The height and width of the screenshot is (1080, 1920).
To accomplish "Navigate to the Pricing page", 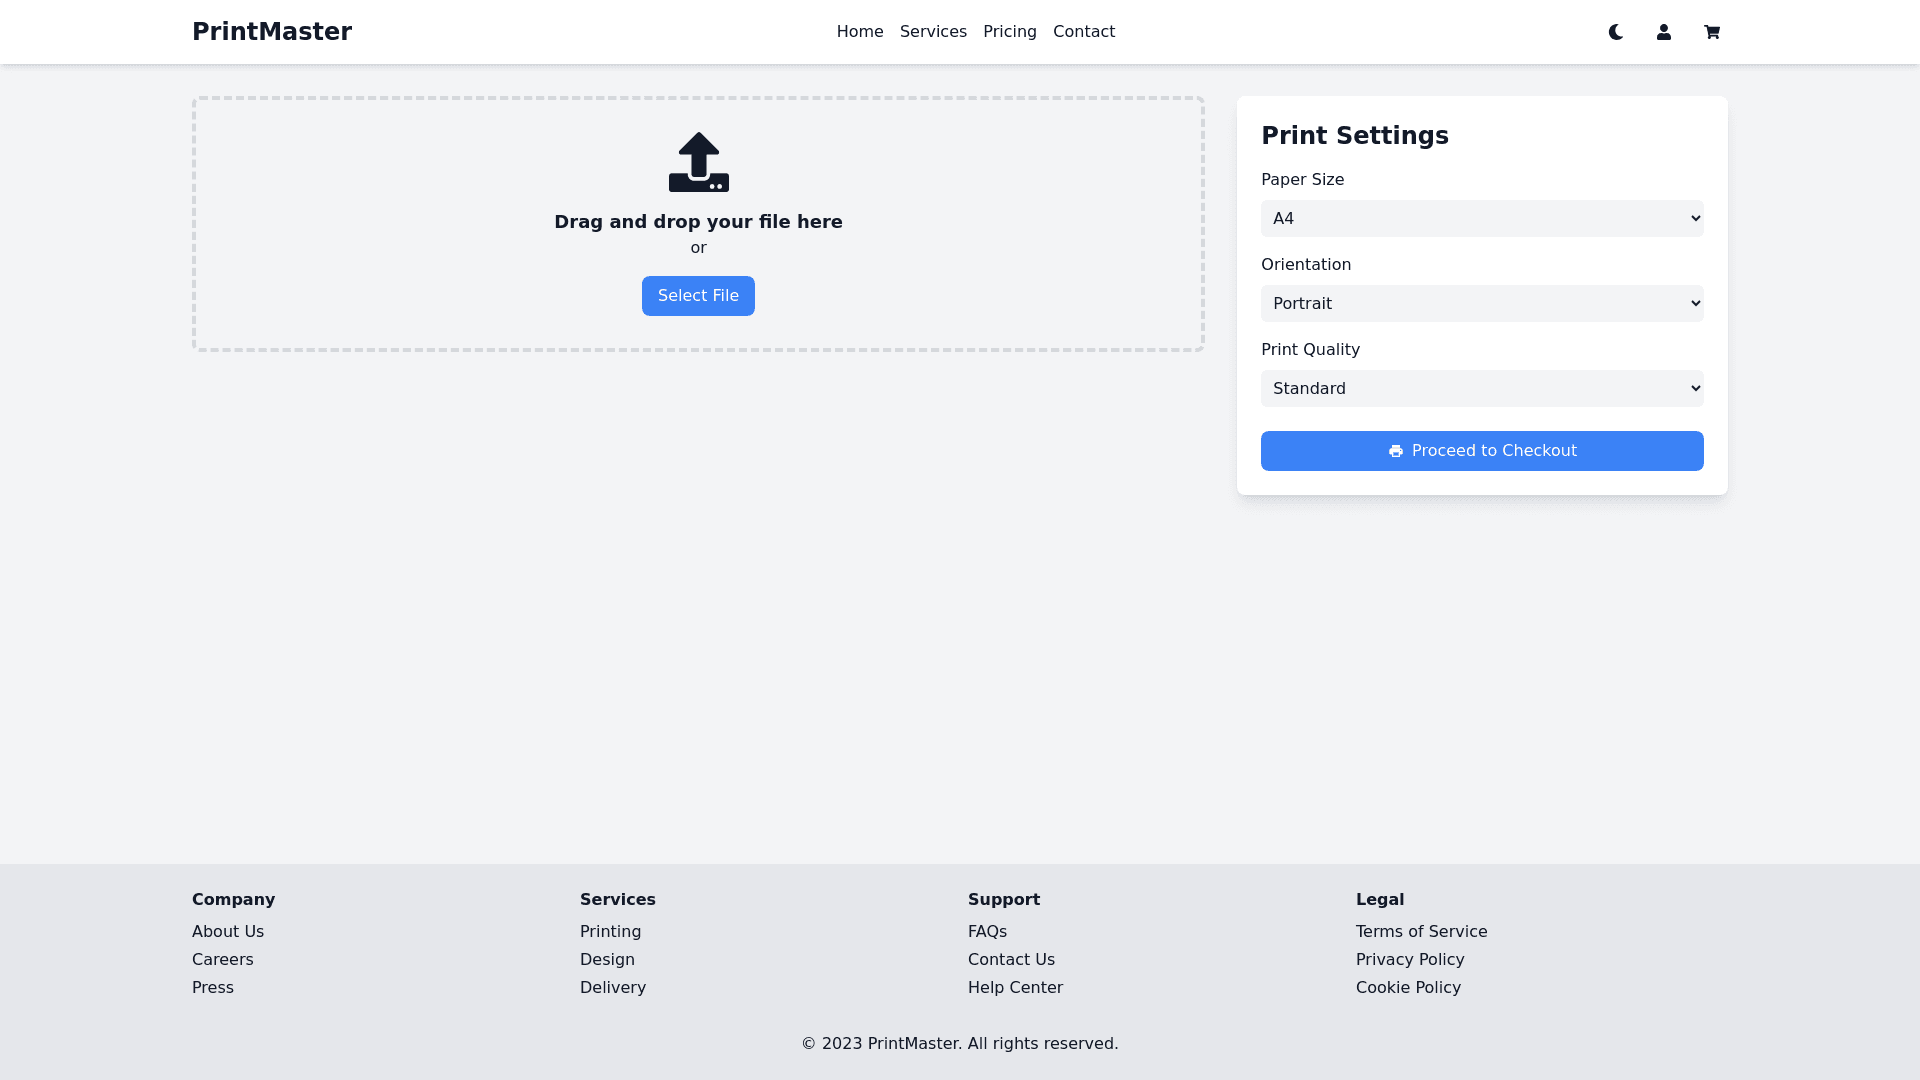I will (x=1010, y=32).
